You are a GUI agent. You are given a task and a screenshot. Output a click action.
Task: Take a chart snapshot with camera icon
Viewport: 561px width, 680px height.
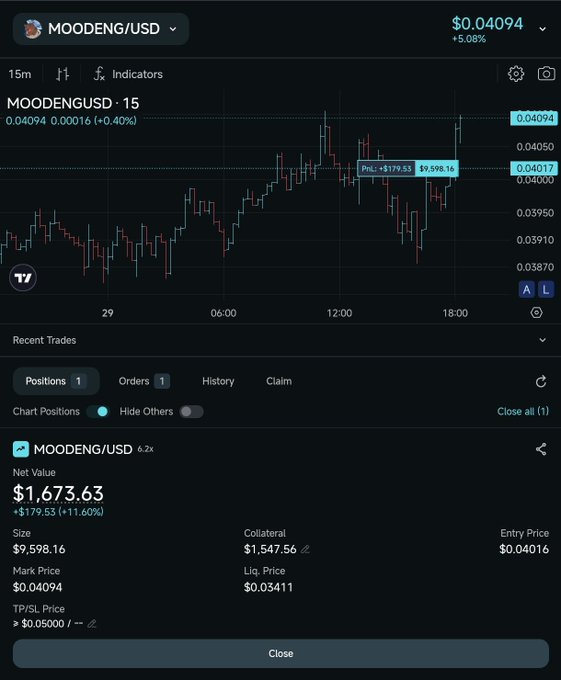click(x=546, y=74)
